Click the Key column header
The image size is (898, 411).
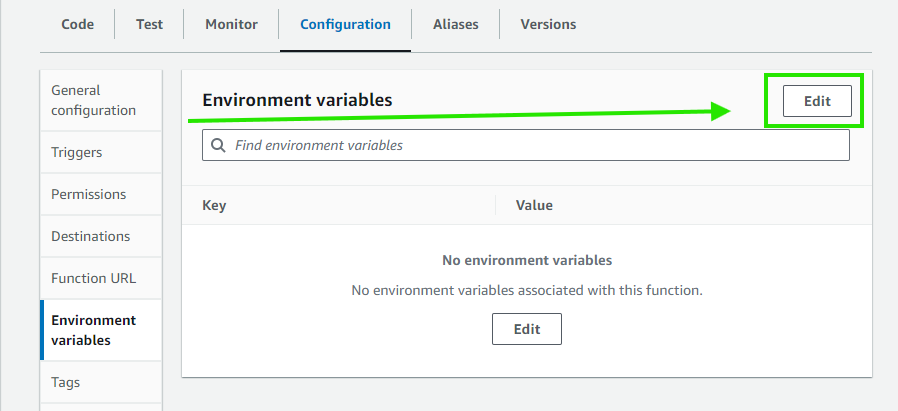coord(214,205)
